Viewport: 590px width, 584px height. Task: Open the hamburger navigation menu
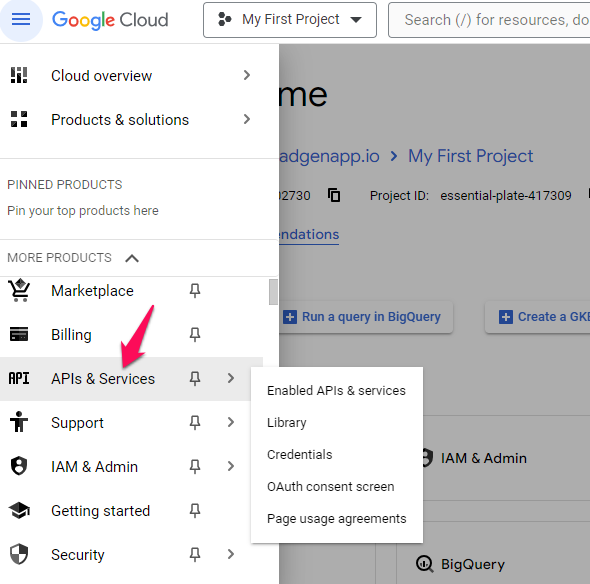pyautogui.click(x=21, y=19)
